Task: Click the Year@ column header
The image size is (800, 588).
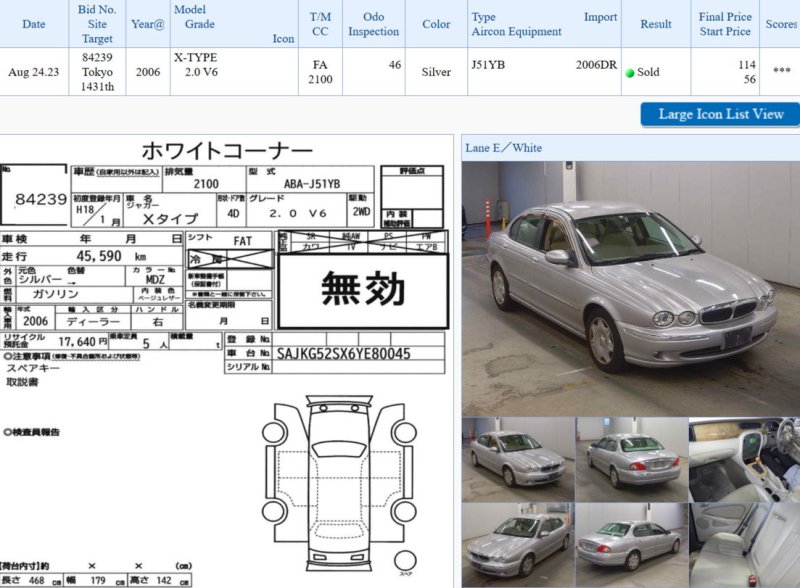Action: point(148,24)
